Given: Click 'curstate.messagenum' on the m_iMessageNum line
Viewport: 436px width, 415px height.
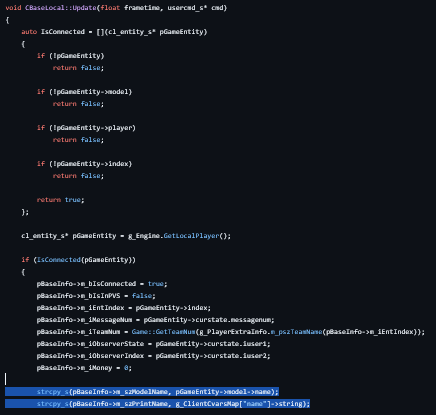Looking at the screenshot, I should [x=233, y=320].
